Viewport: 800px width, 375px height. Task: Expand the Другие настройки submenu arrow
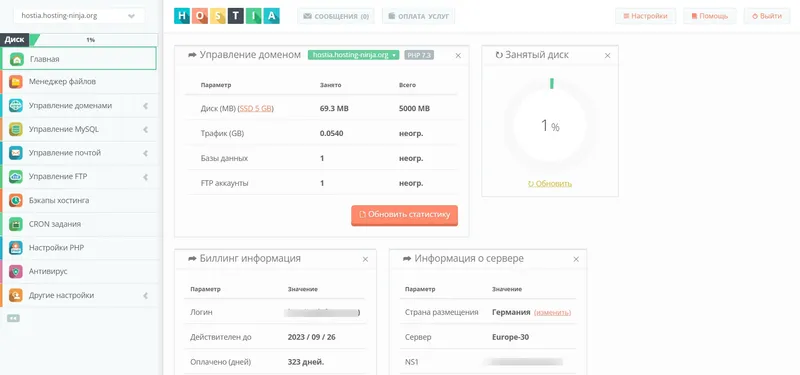(x=145, y=295)
